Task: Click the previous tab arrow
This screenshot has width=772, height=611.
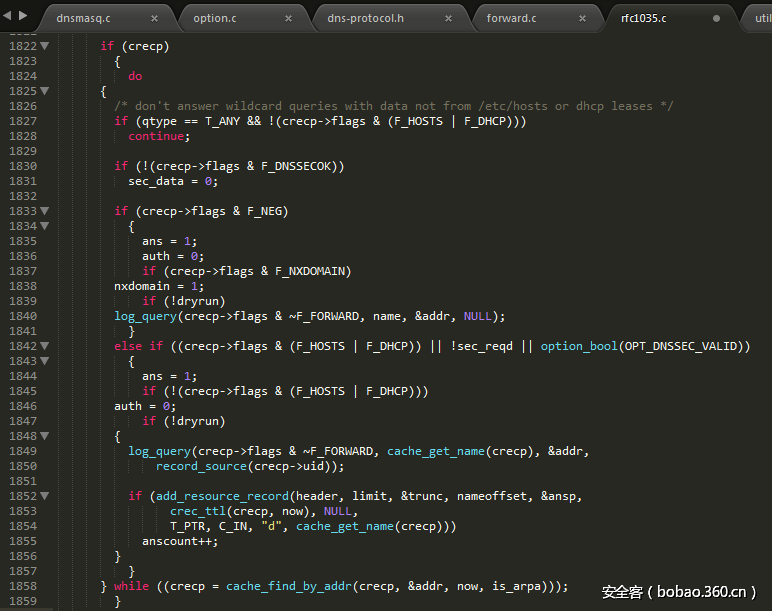Action: click(x=9, y=16)
